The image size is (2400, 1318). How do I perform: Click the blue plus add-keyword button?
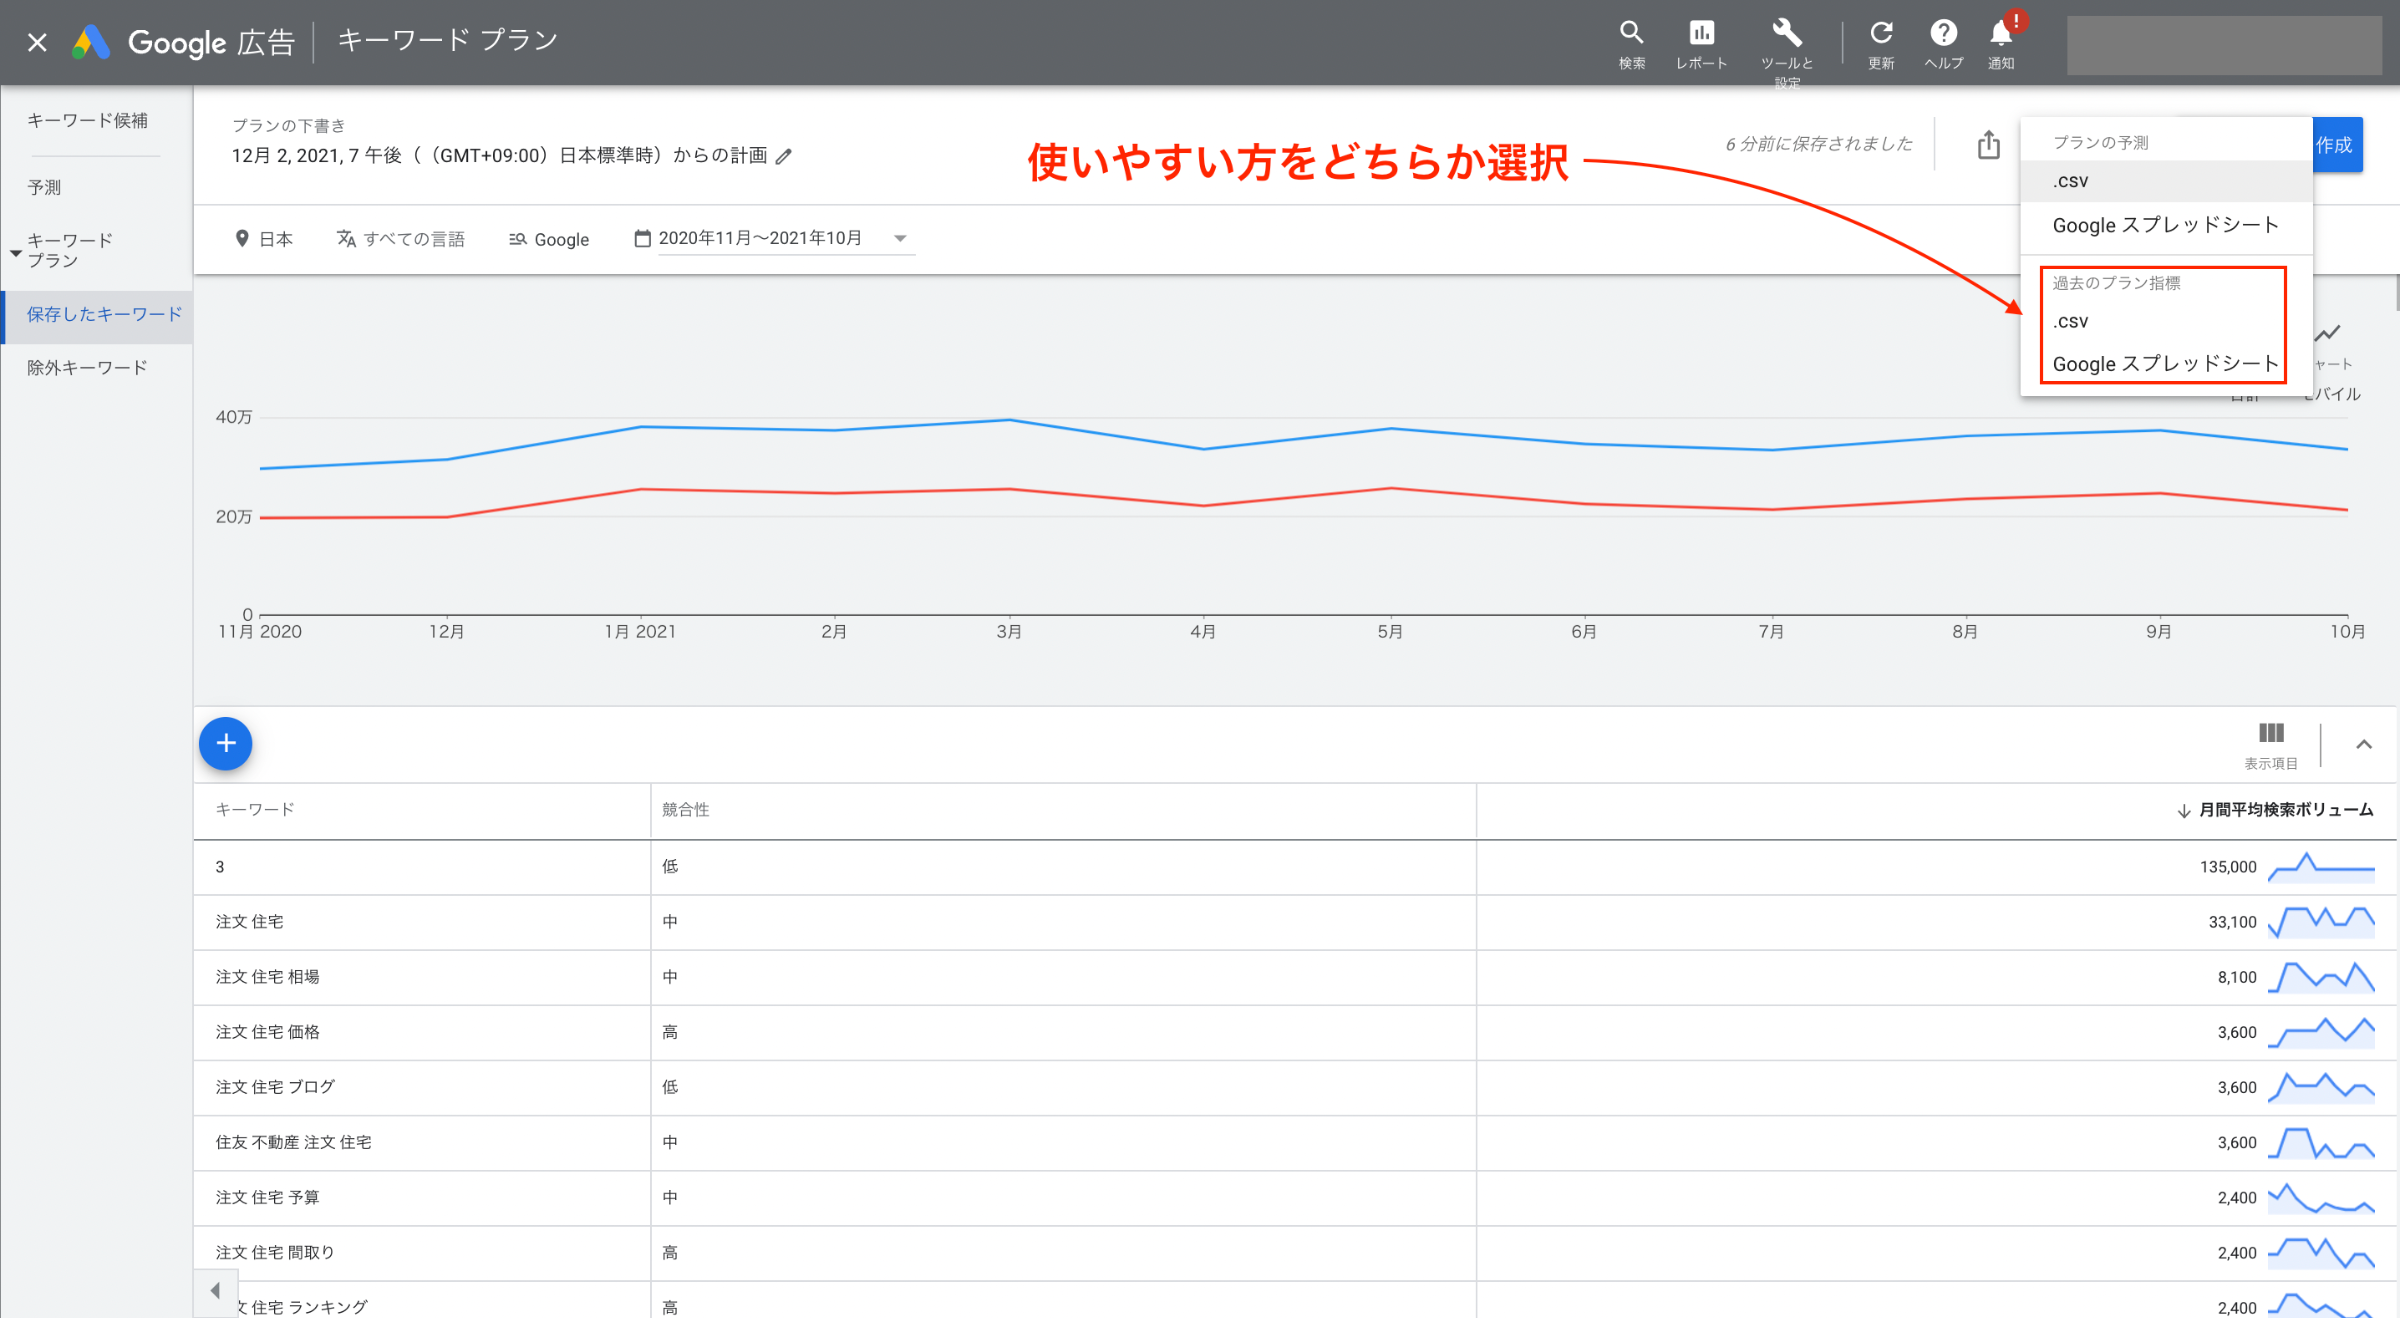[226, 743]
